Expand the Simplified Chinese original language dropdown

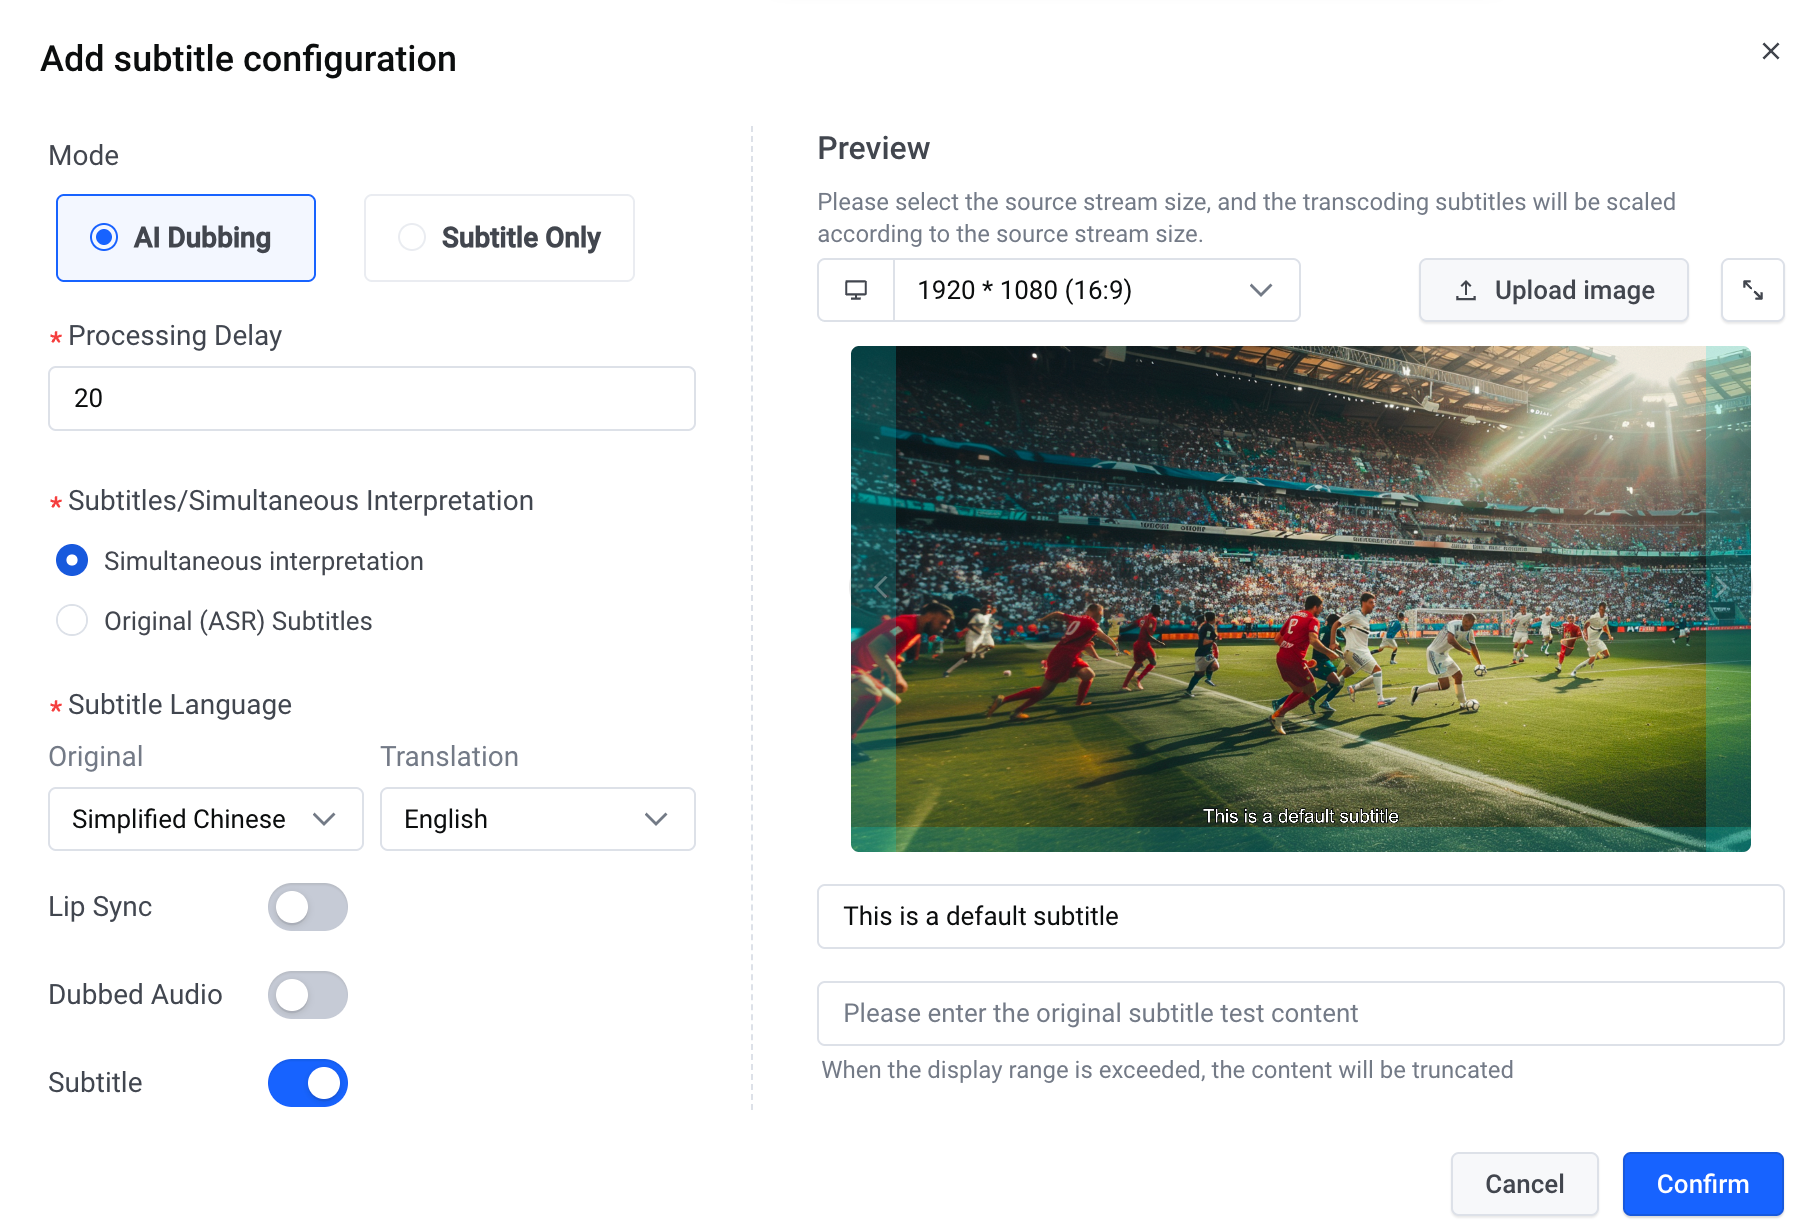(206, 819)
